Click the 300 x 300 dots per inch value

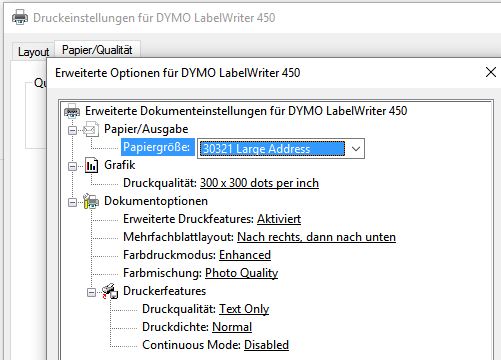coord(259,183)
